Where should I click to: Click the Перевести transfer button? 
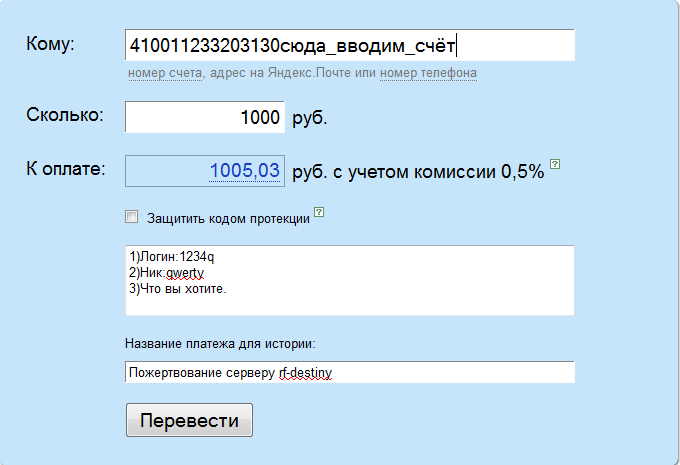coord(190,420)
